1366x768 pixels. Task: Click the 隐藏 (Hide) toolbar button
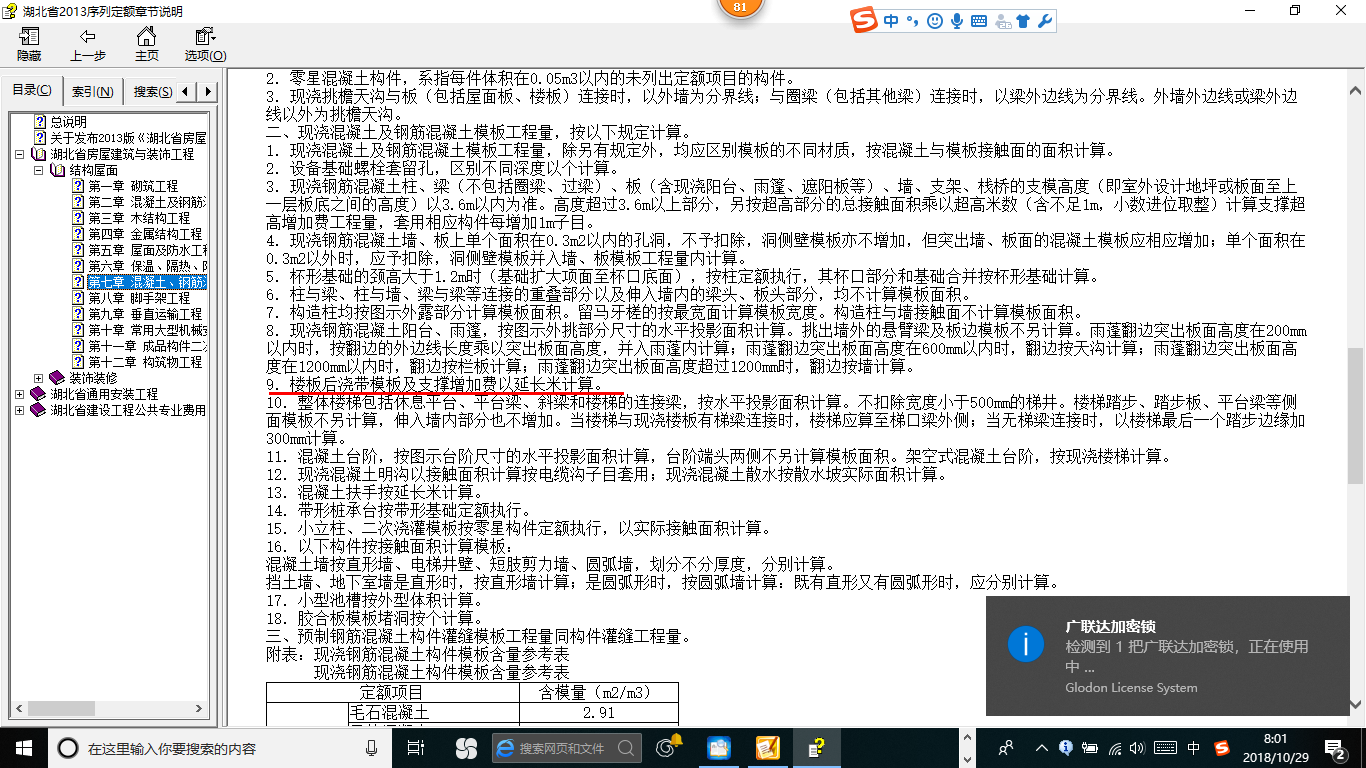pyautogui.click(x=28, y=45)
